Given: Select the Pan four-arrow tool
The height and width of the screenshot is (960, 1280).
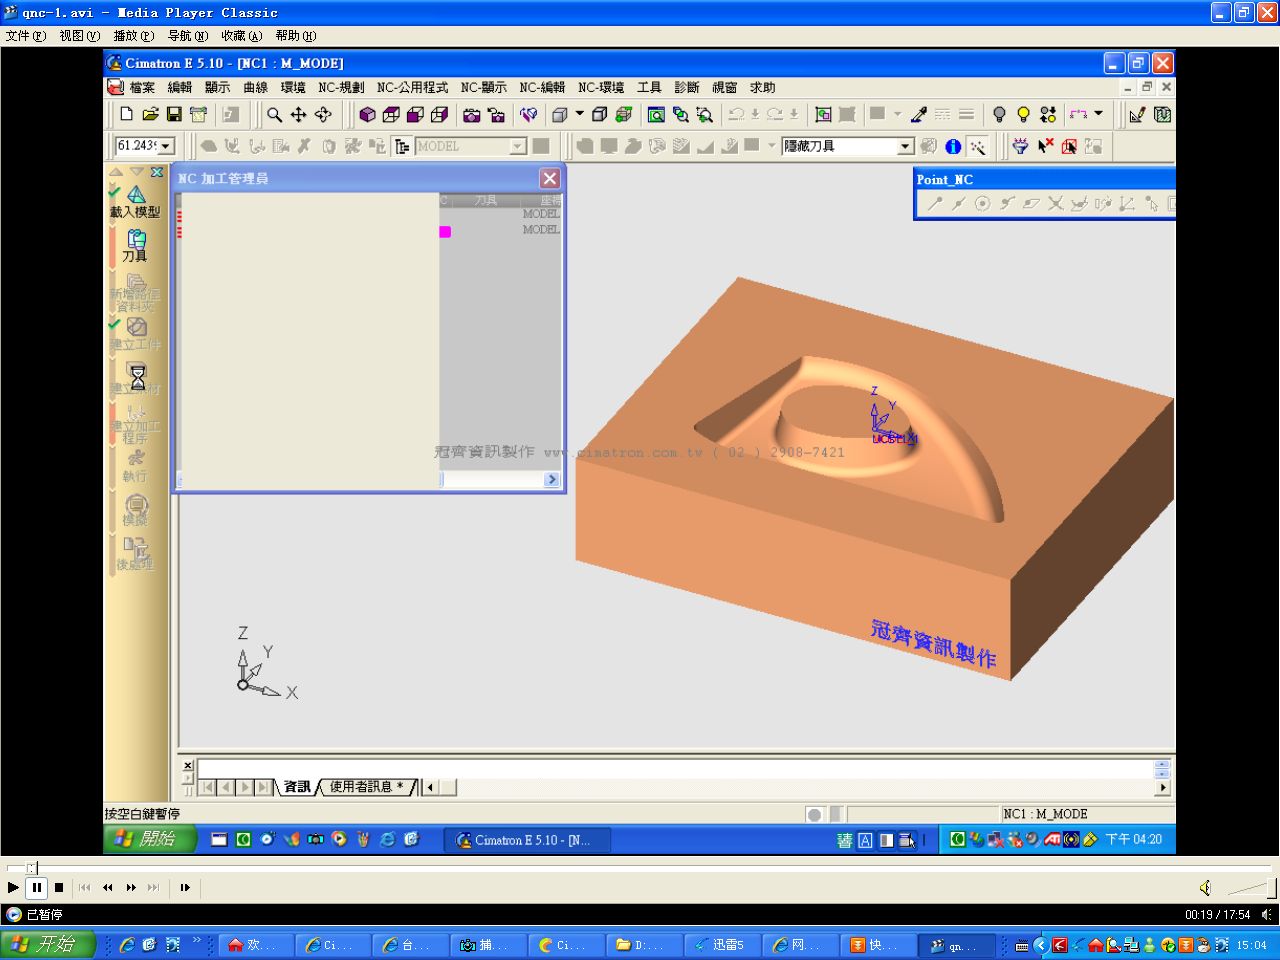Looking at the screenshot, I should [298, 114].
